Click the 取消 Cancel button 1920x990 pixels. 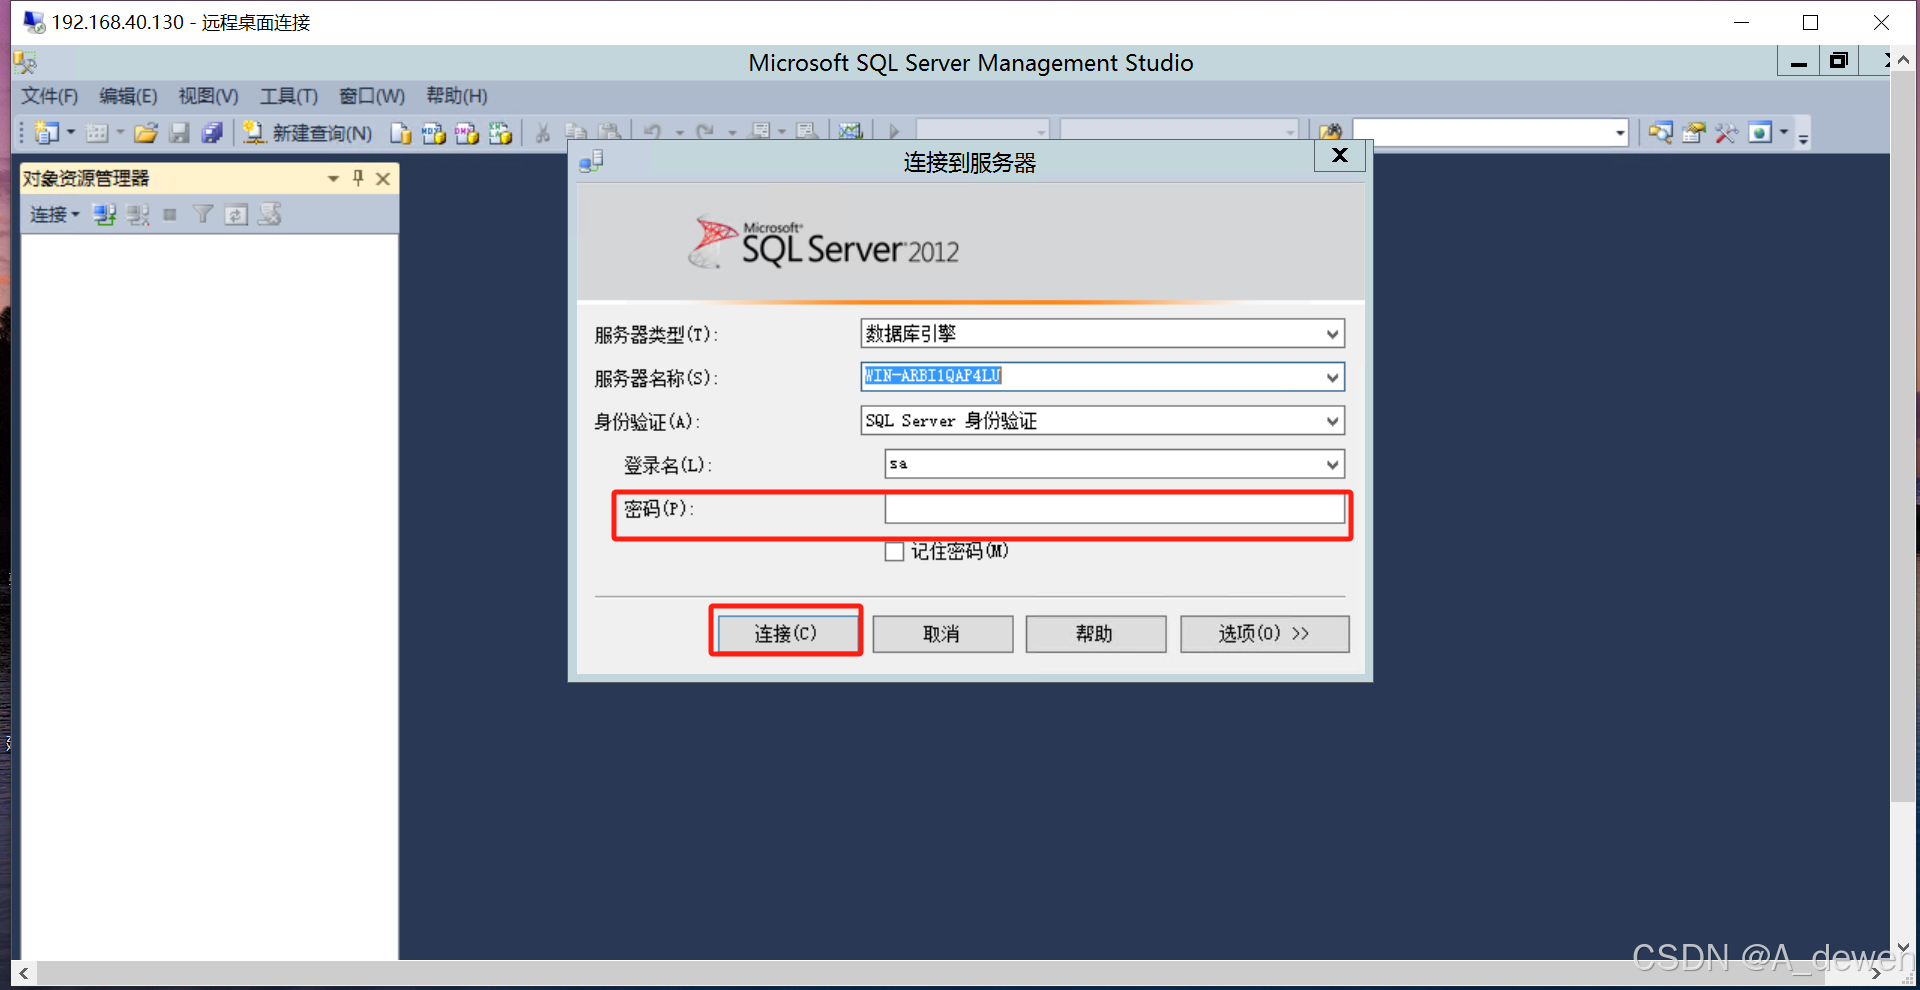942,634
